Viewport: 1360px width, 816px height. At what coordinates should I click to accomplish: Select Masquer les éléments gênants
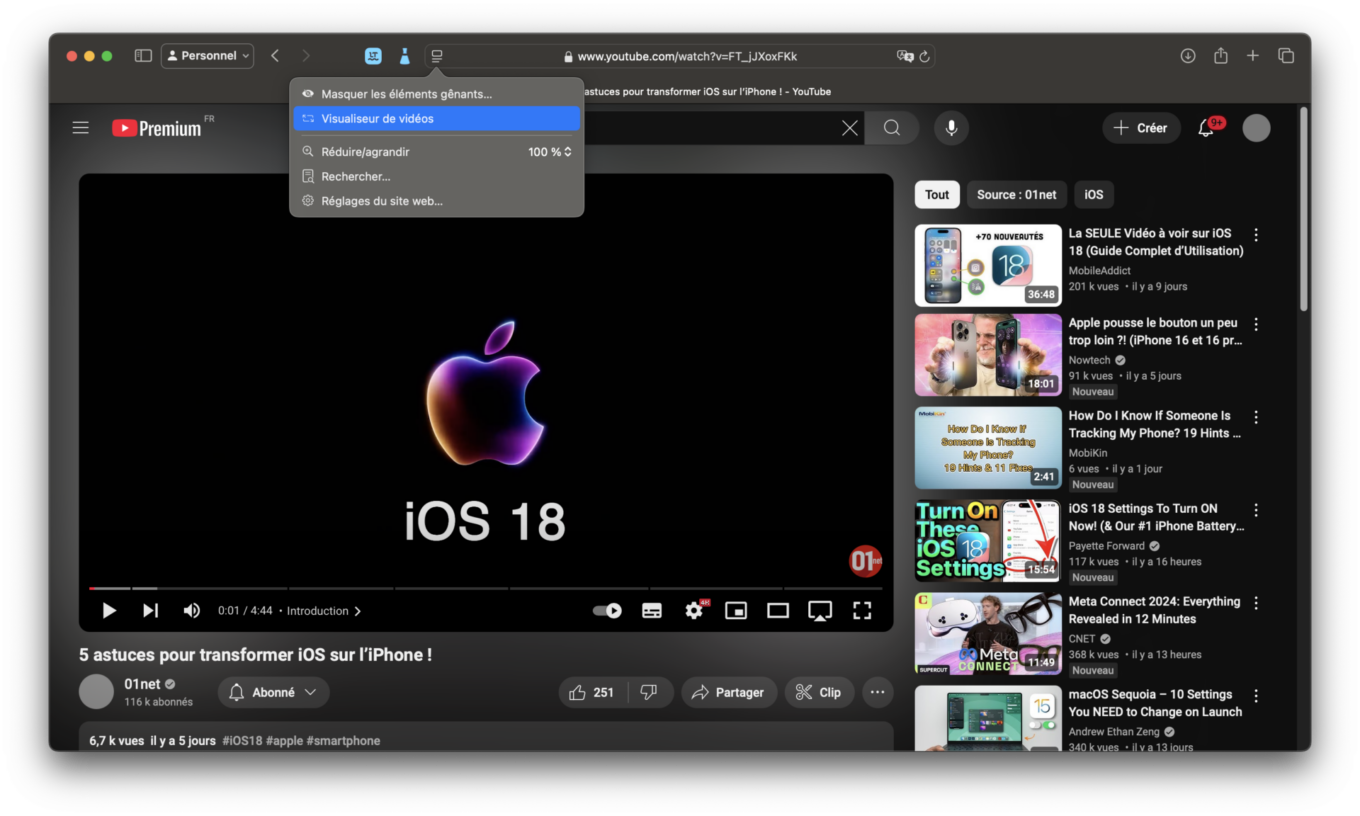(436, 94)
